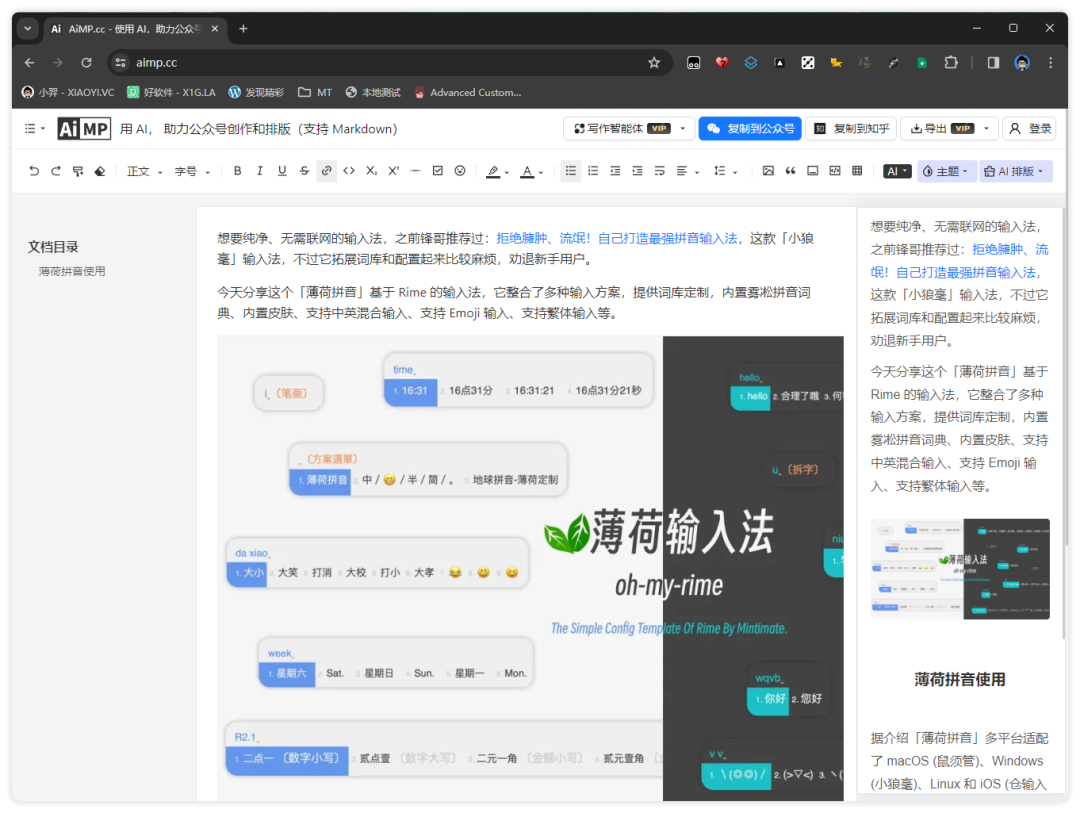Insert an image using the picture icon
Viewport: 1080px width, 813px height.
[x=768, y=171]
